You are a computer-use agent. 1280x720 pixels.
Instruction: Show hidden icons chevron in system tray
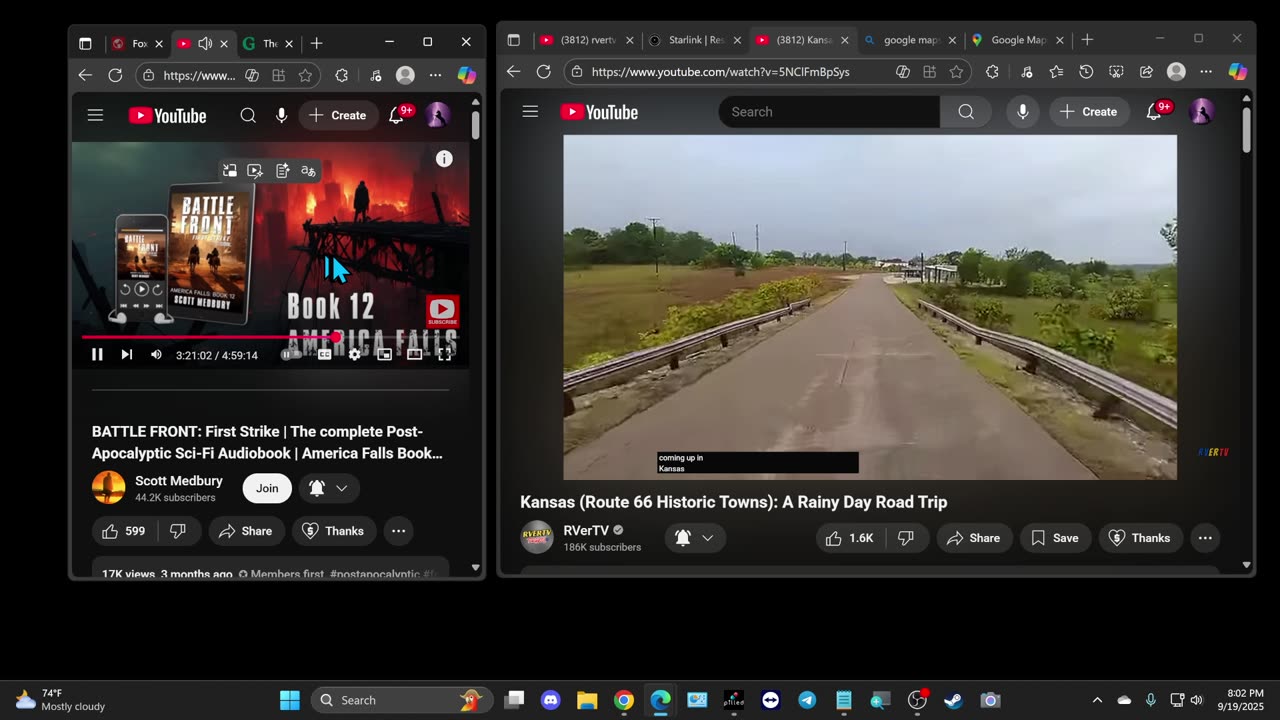click(1097, 700)
